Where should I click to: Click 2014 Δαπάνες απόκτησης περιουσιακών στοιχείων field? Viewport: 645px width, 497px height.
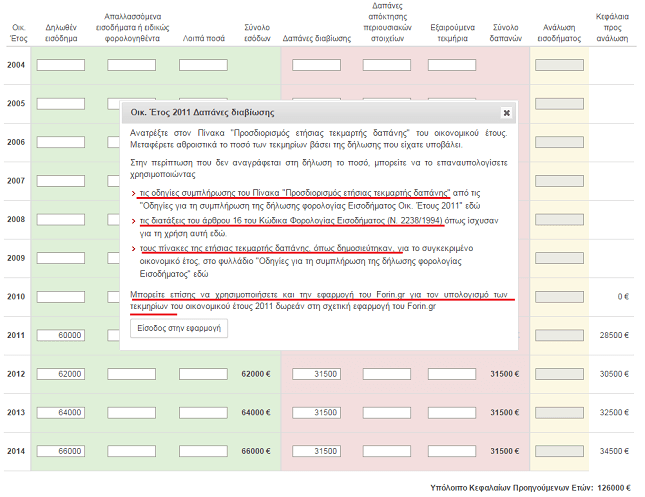[387, 451]
